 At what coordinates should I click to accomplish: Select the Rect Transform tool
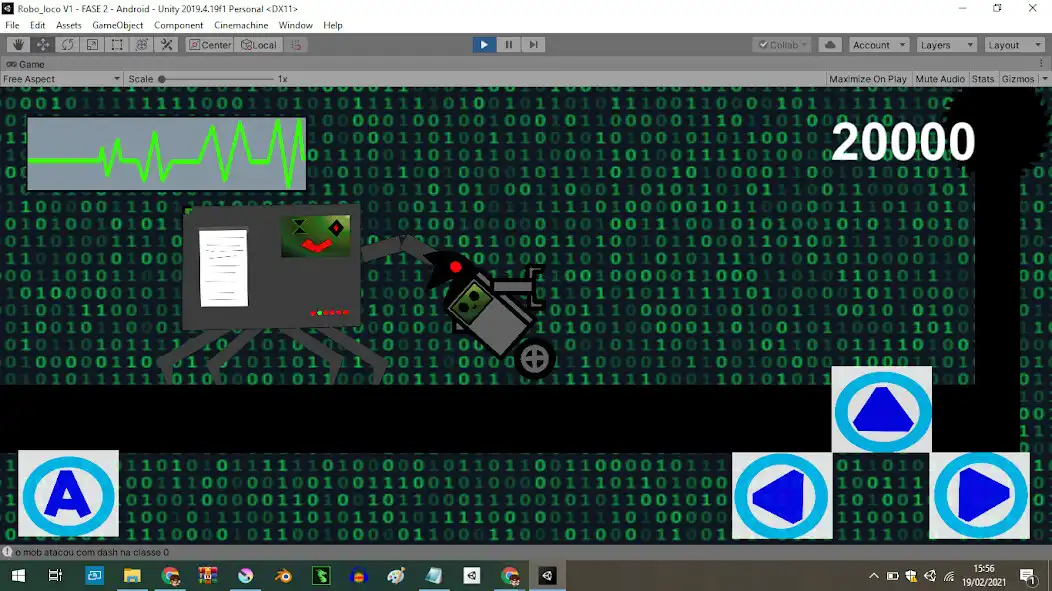coord(116,44)
